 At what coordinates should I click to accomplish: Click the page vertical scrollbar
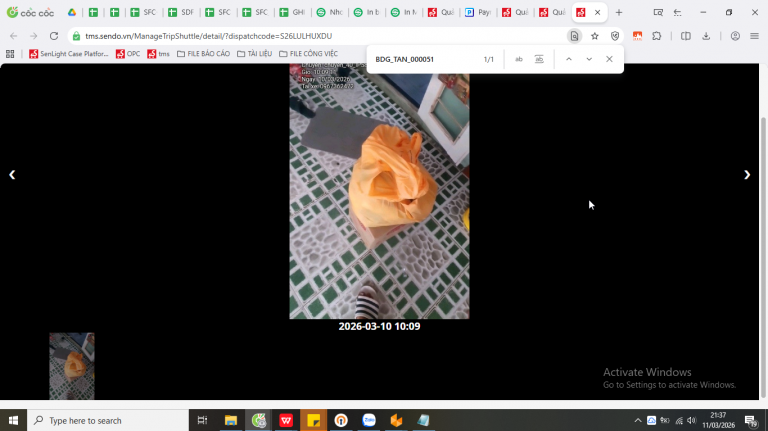coord(763,257)
